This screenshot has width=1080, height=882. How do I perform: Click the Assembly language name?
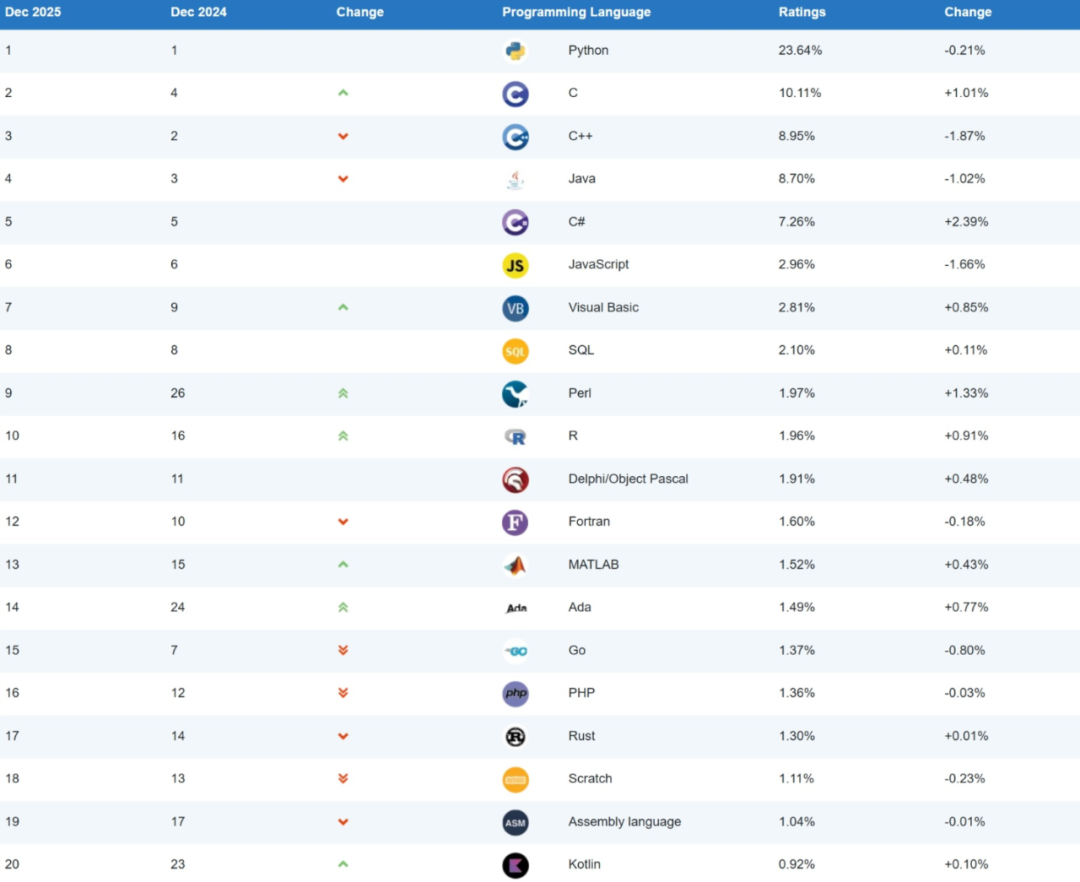pyautogui.click(x=624, y=821)
